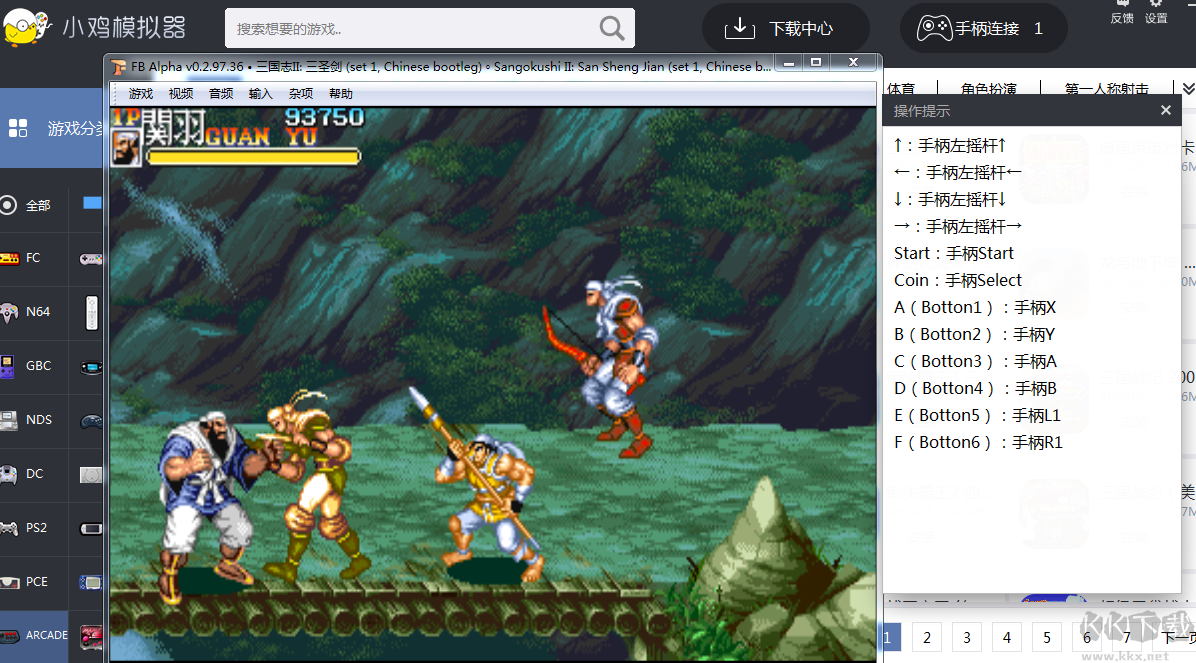
Task: Open the 输入 menu in FB Alpha
Action: 261,94
